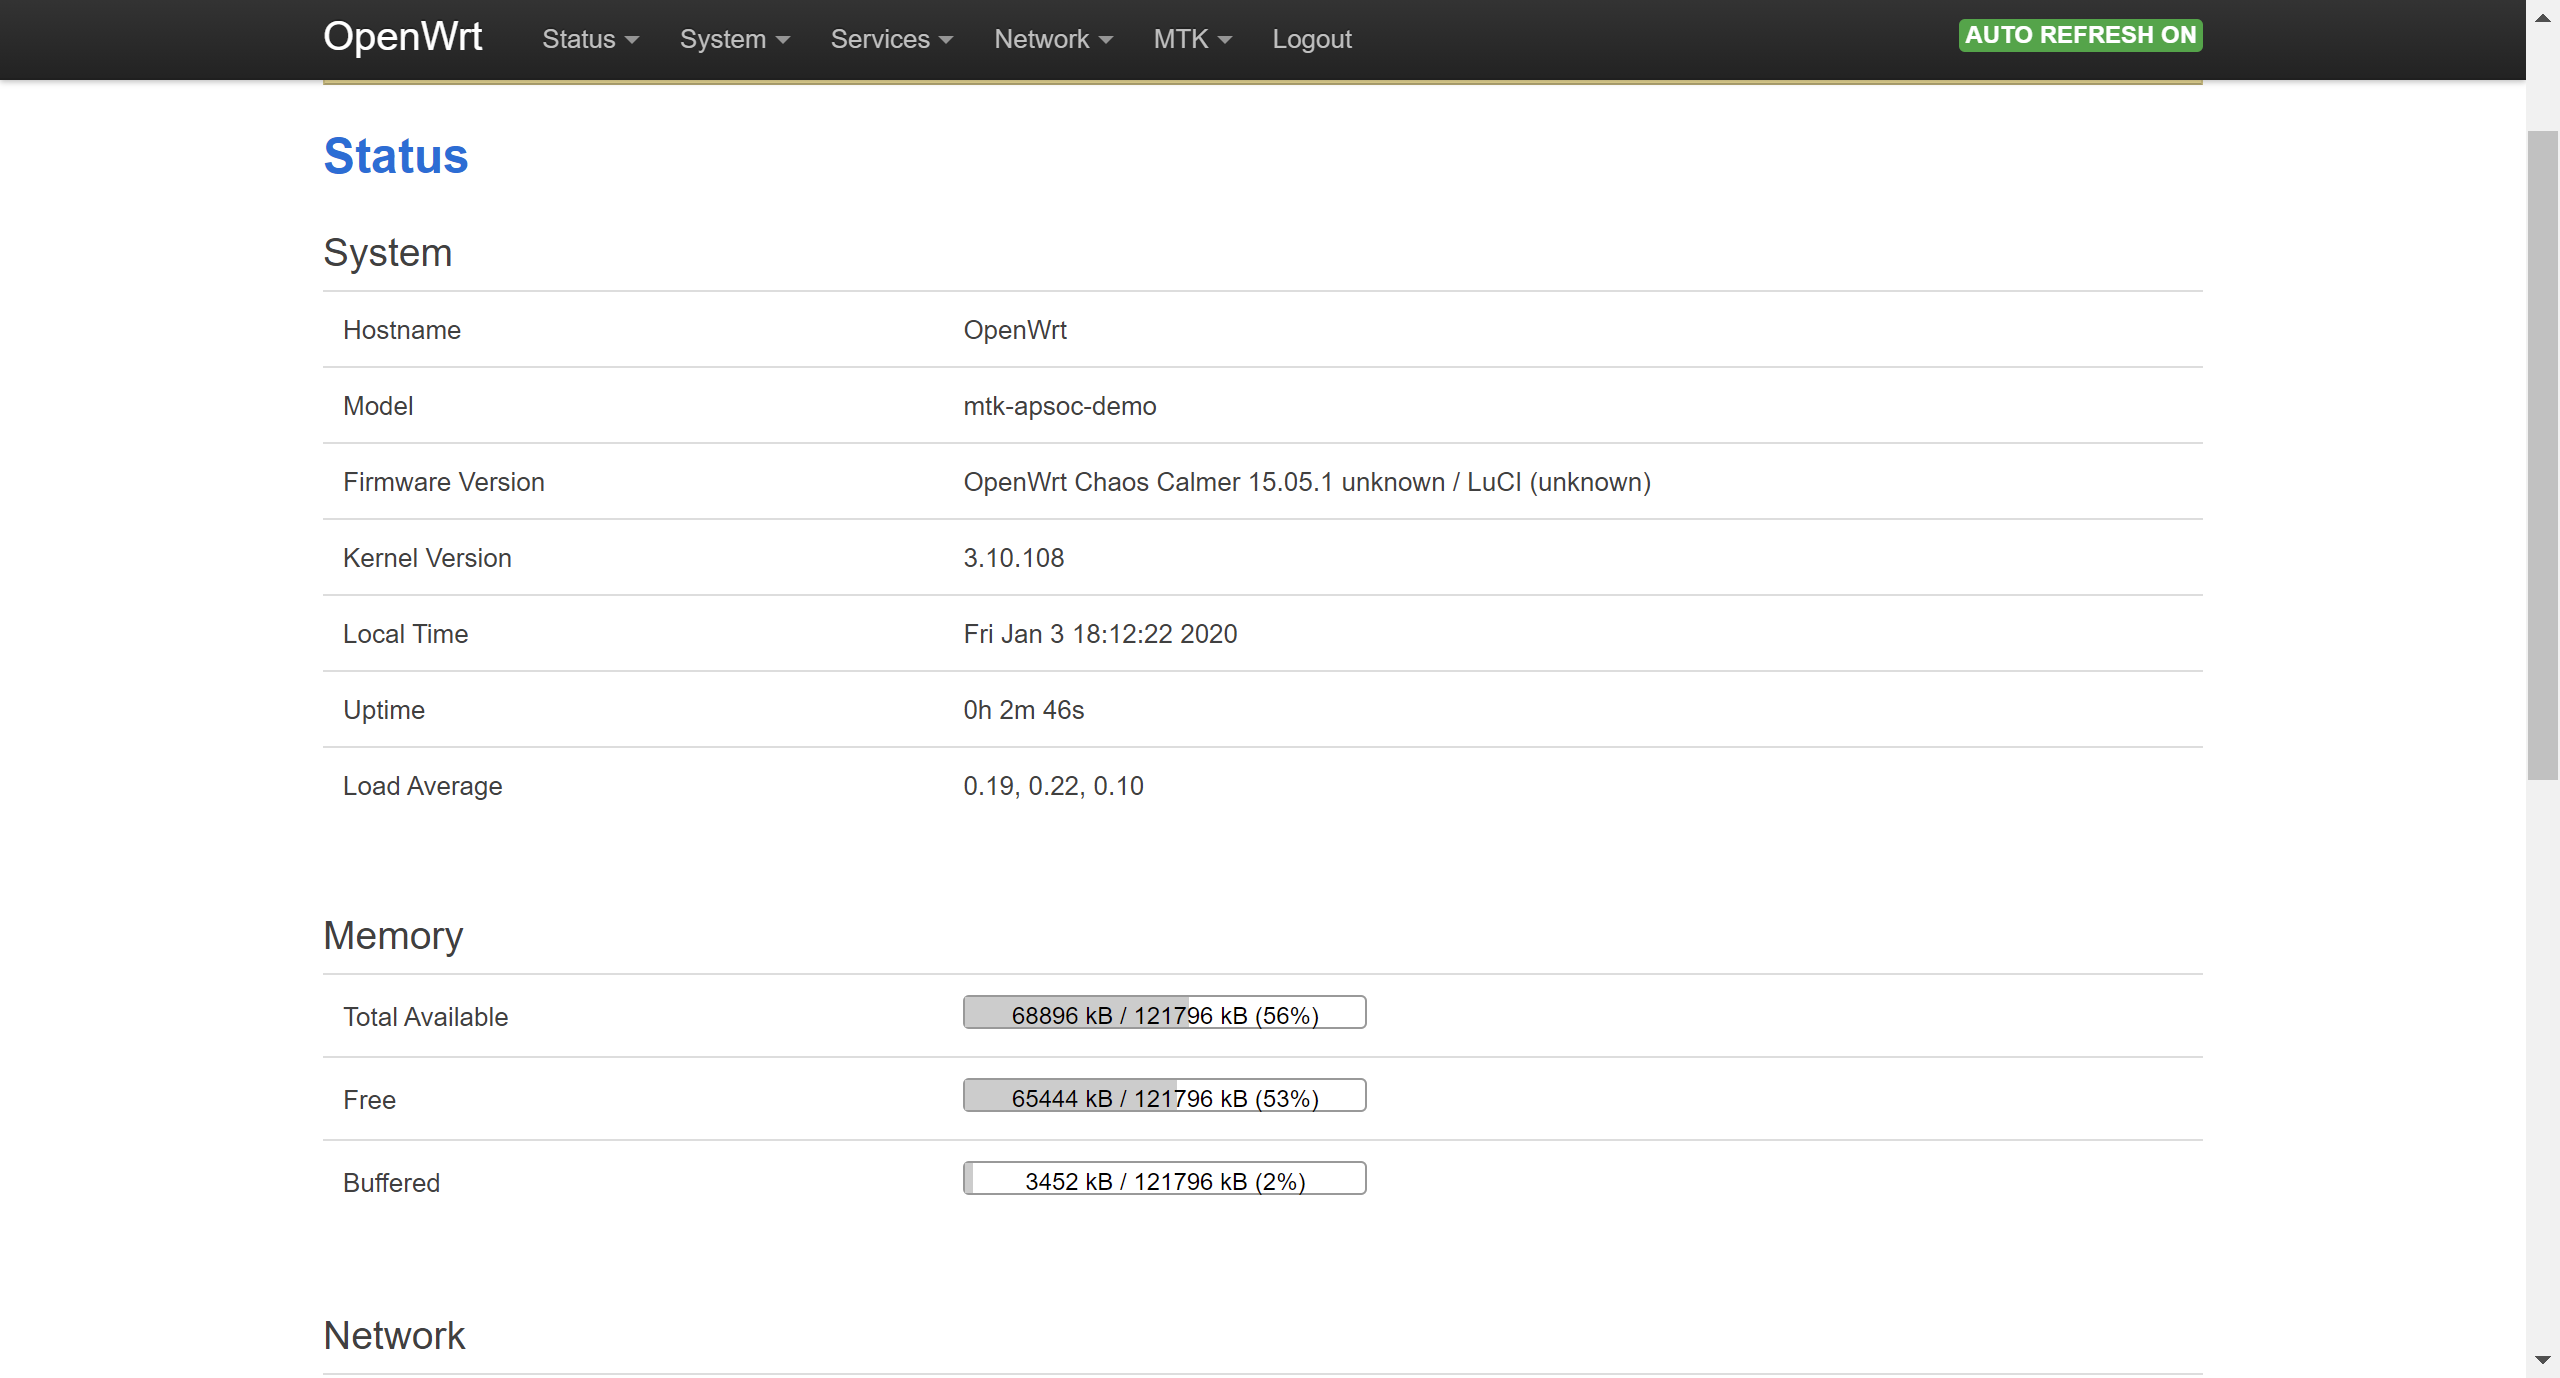2560x1378 pixels.
Task: Expand the System navigation menu
Action: [734, 39]
